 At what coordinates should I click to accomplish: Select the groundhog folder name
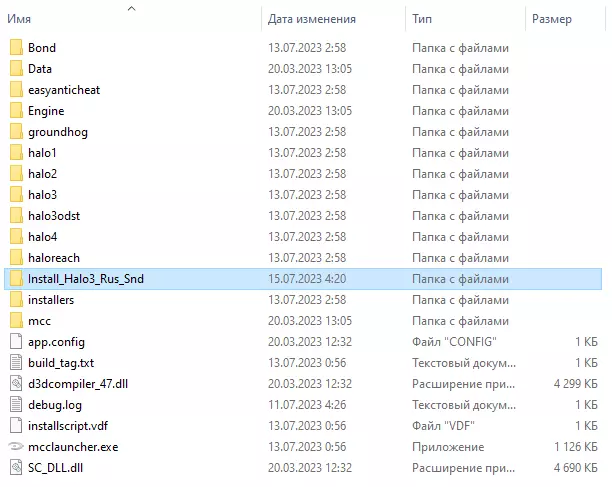click(58, 132)
